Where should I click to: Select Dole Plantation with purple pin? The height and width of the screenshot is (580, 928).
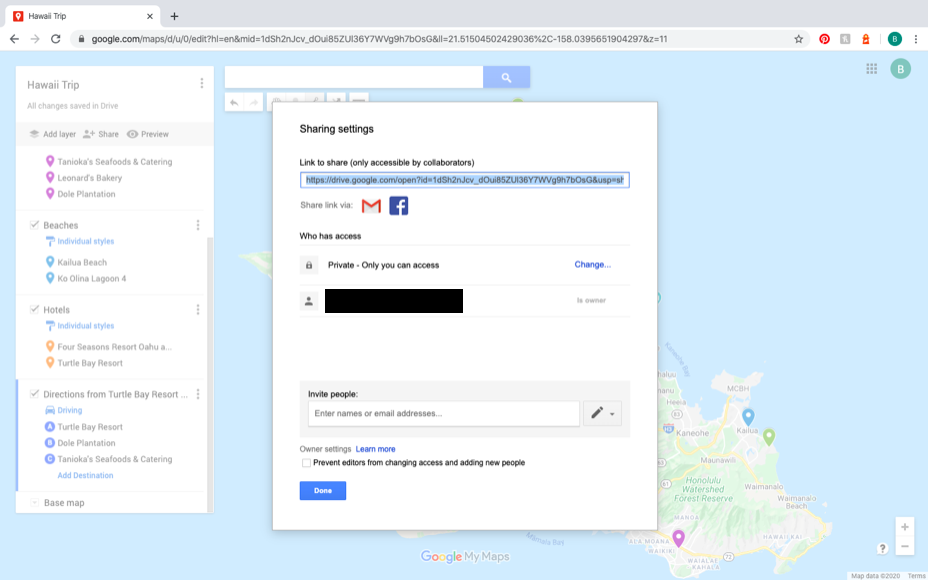[x=86, y=194]
